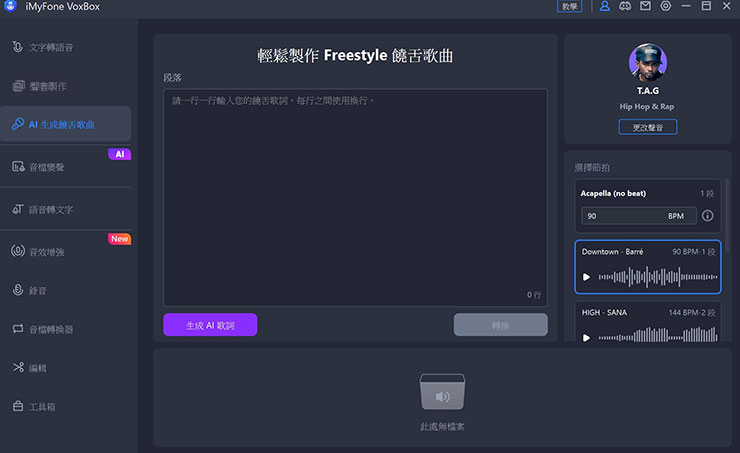The image size is (740, 453).
Task: Select the Downtown - Barré beat card
Action: pos(648,267)
